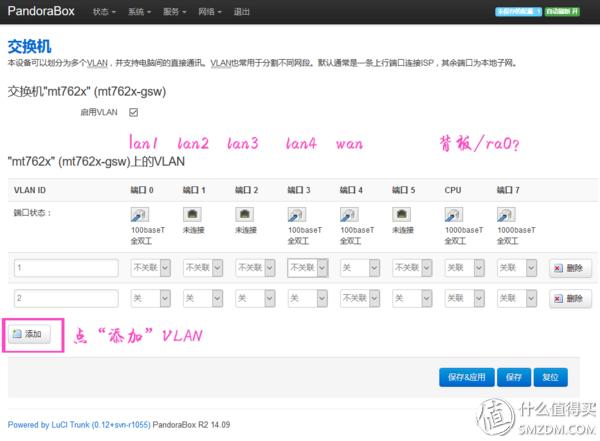Screen dimensions: 600x441
Task: Click the port 4 status icon
Action: pyautogui.click(x=348, y=214)
